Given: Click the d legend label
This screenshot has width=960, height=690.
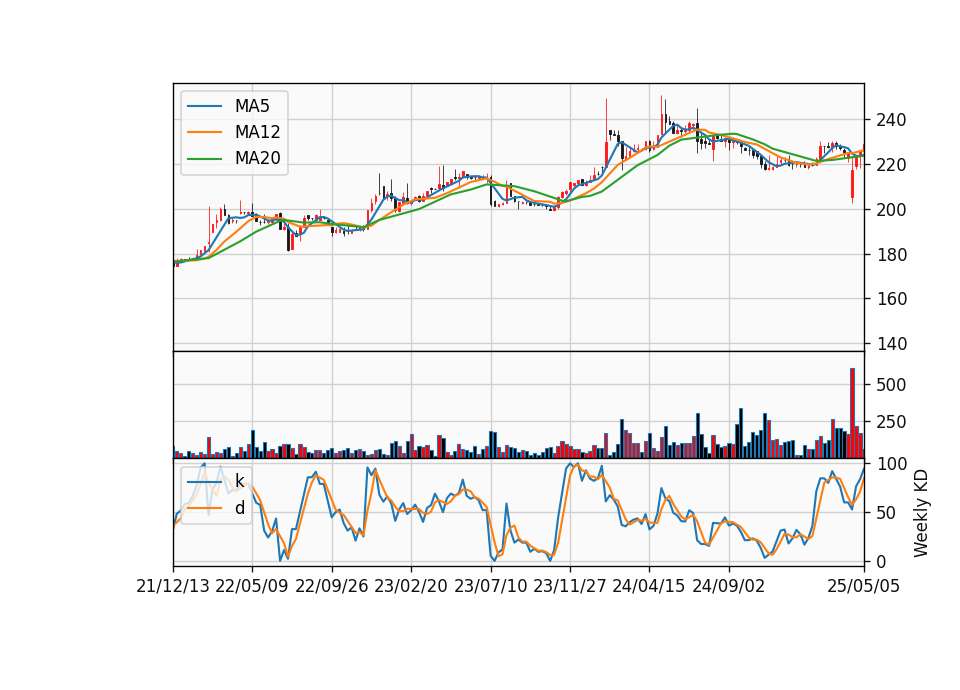Looking at the screenshot, I should point(239,508).
